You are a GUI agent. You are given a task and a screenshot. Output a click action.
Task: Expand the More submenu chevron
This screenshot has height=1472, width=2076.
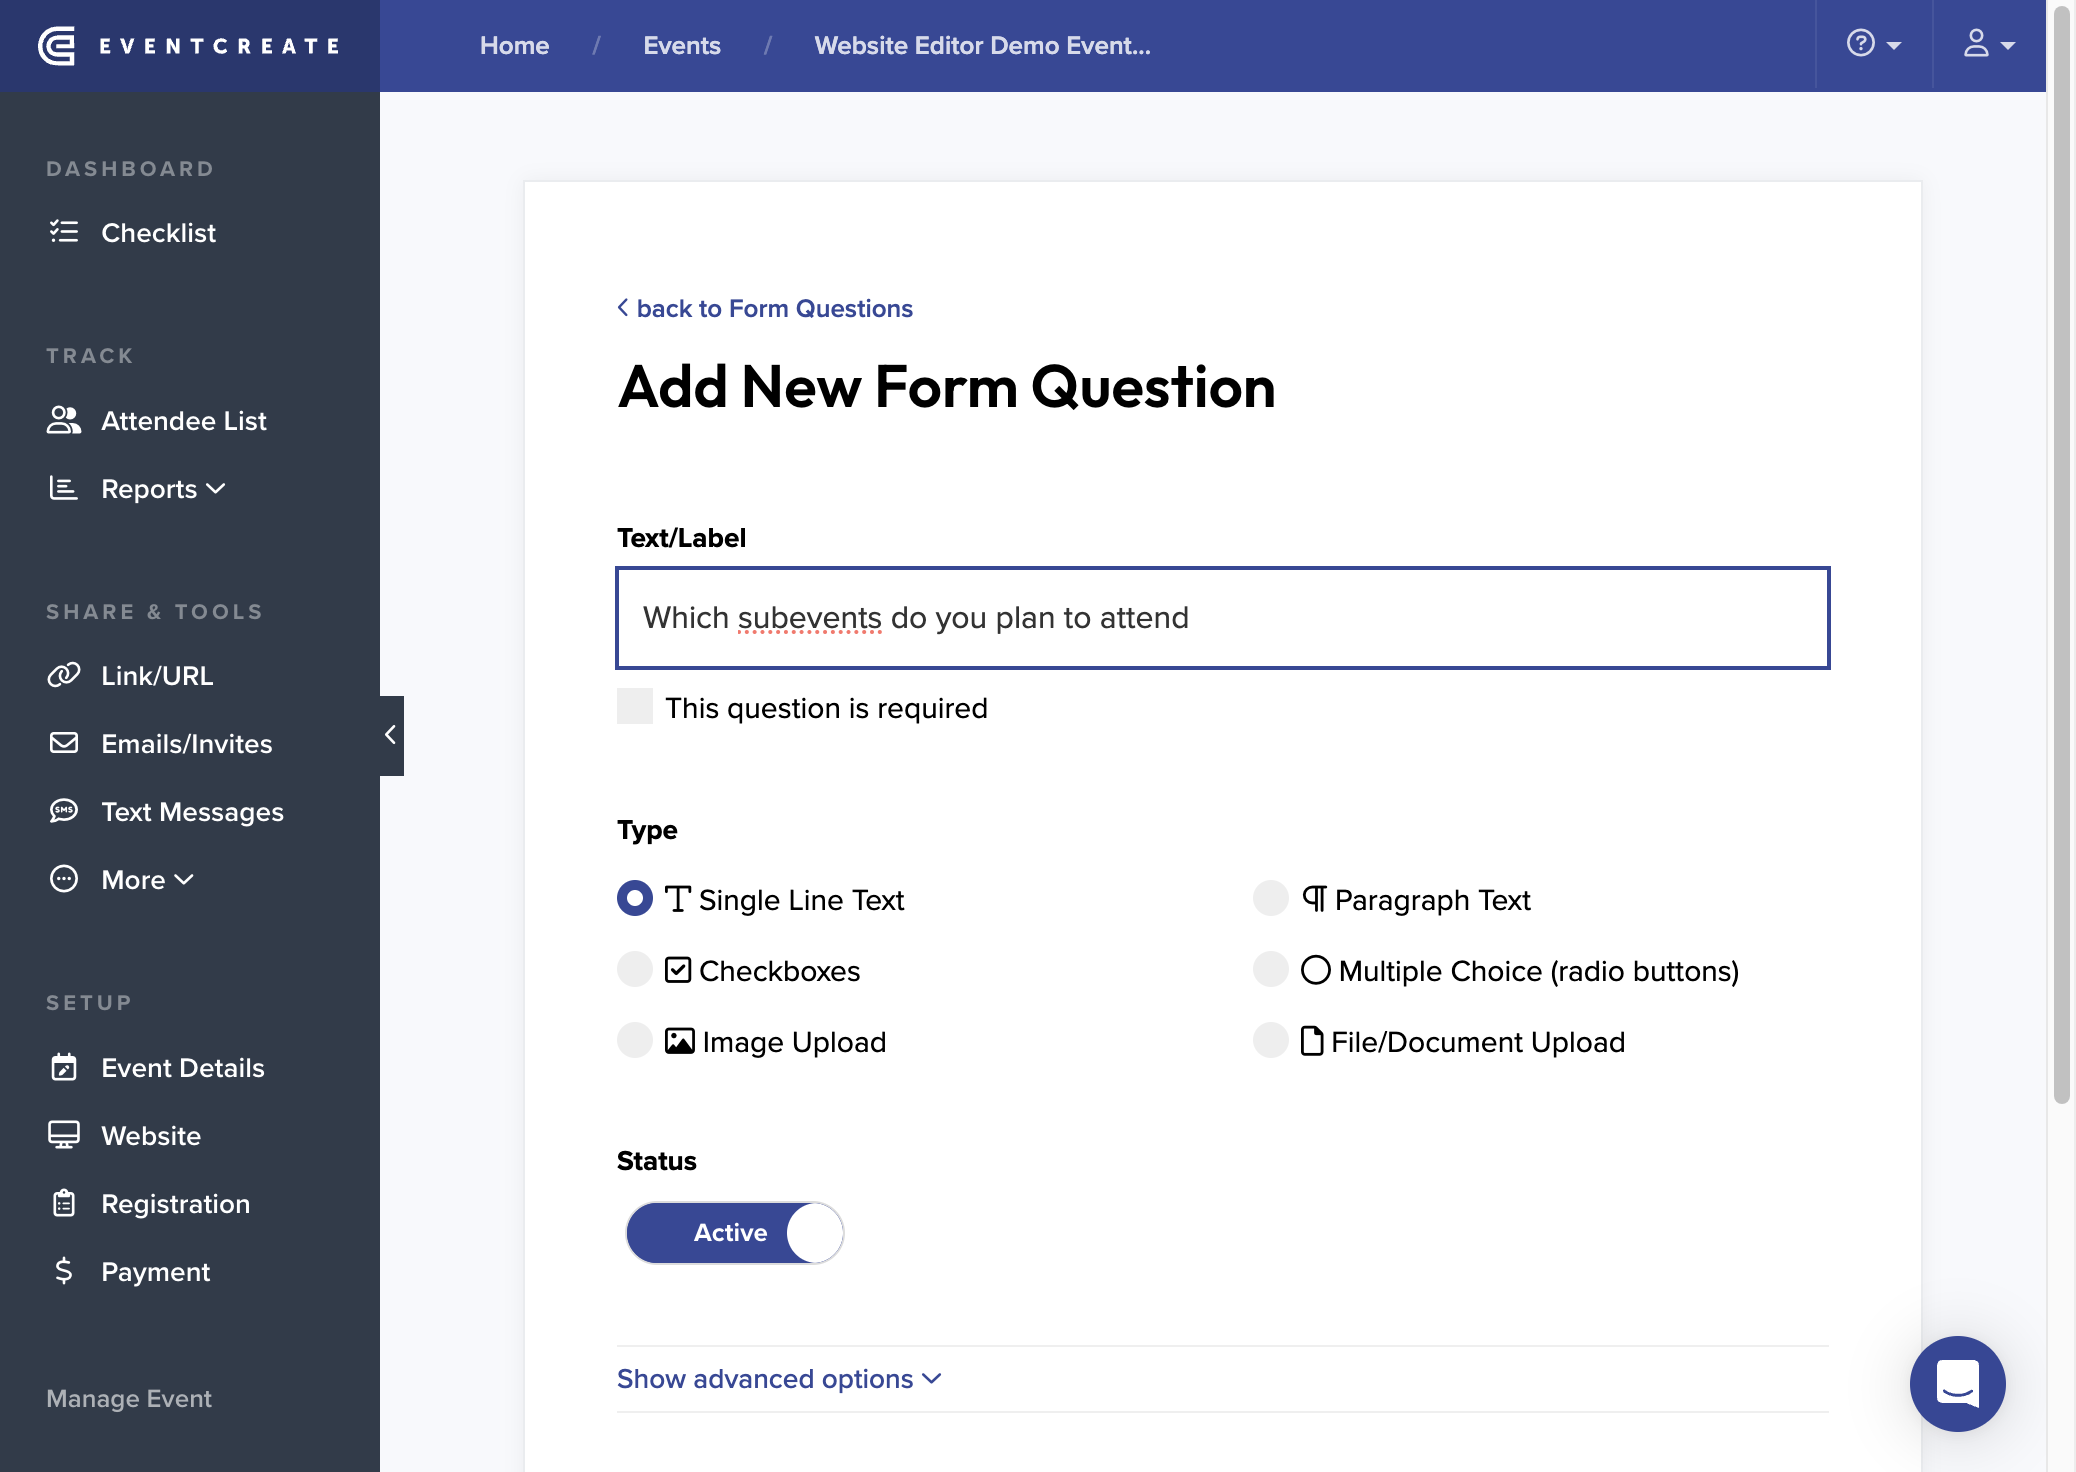click(x=184, y=880)
